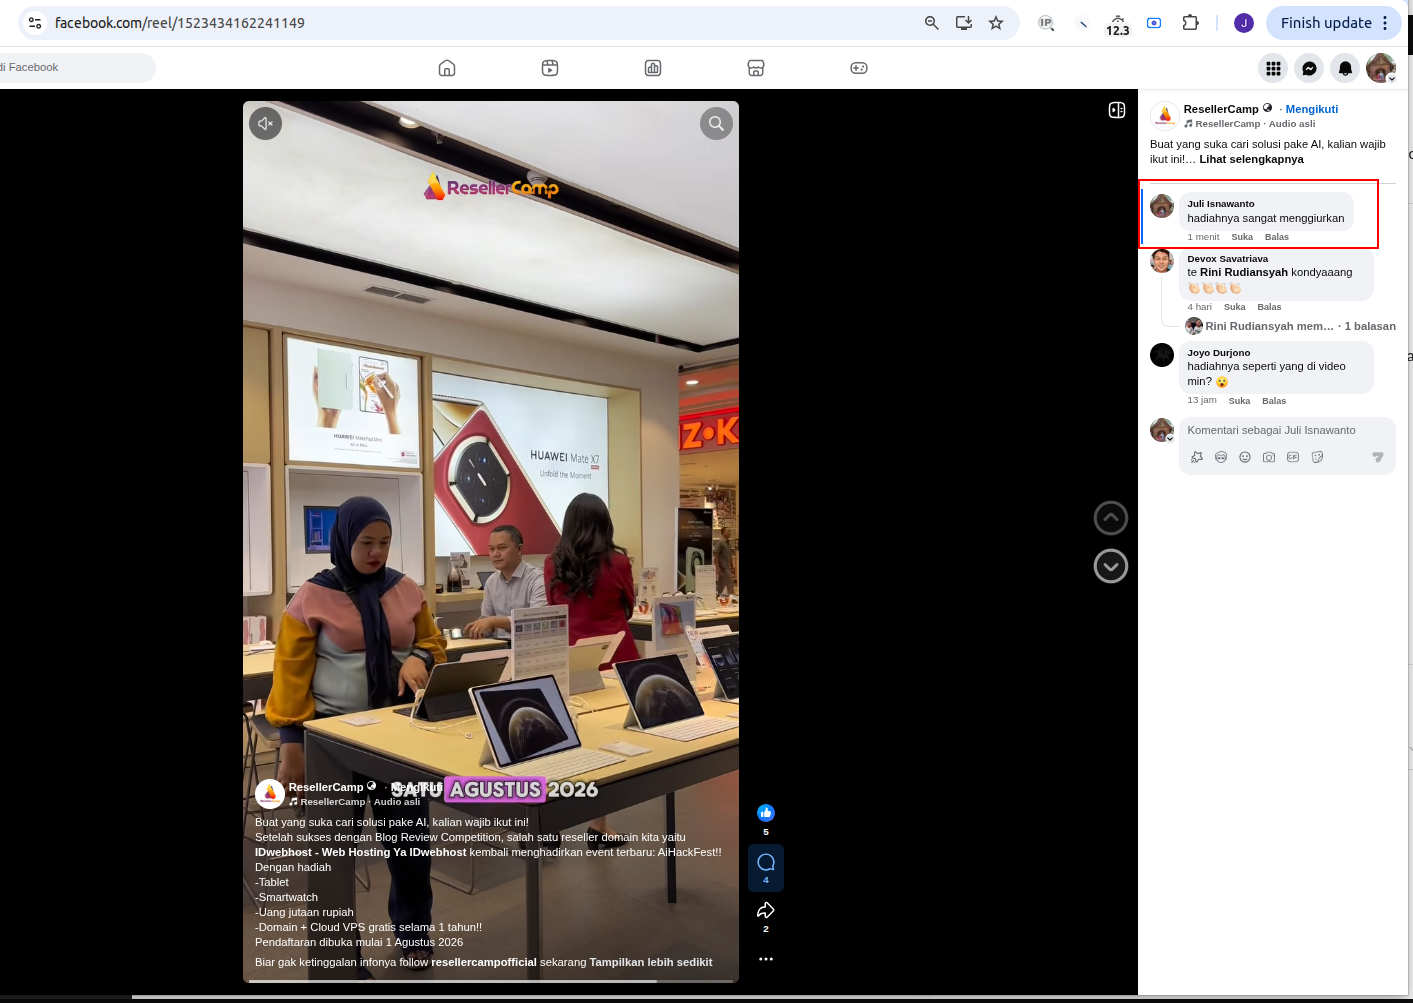Open the Facebook Marketplace tab

756,68
